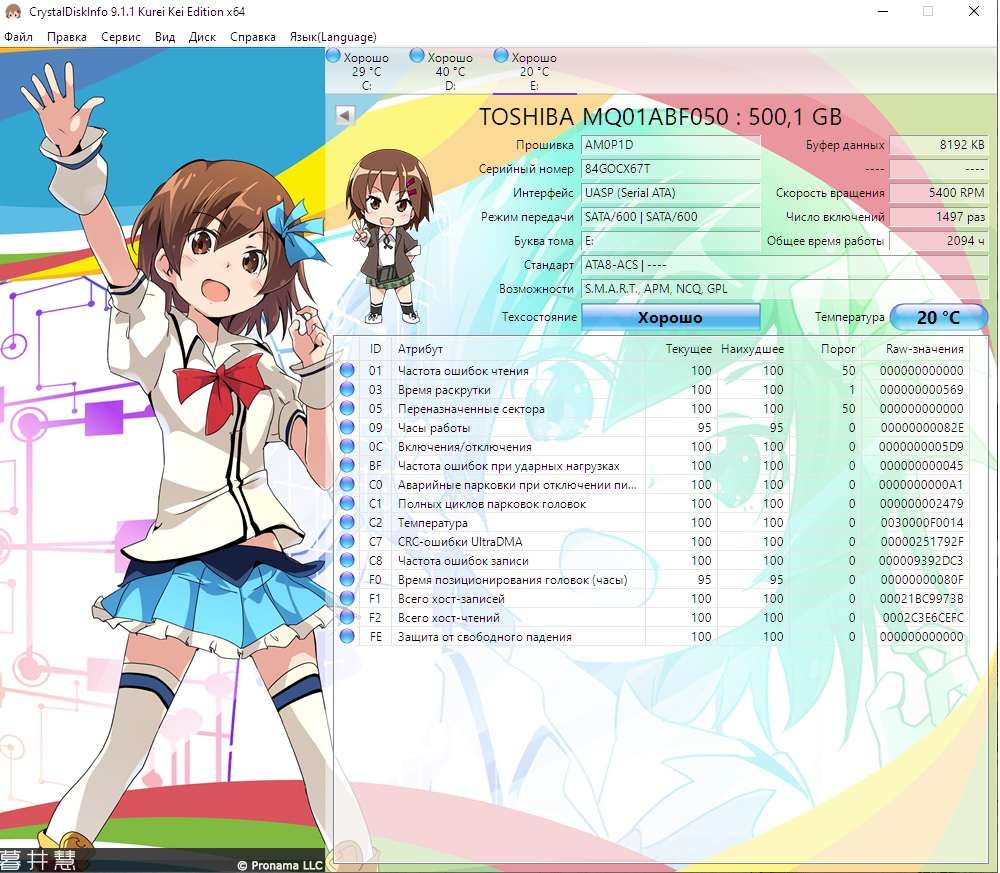Click the 20 °C temperature button
Image resolution: width=1000 pixels, height=873 pixels.
tap(938, 317)
